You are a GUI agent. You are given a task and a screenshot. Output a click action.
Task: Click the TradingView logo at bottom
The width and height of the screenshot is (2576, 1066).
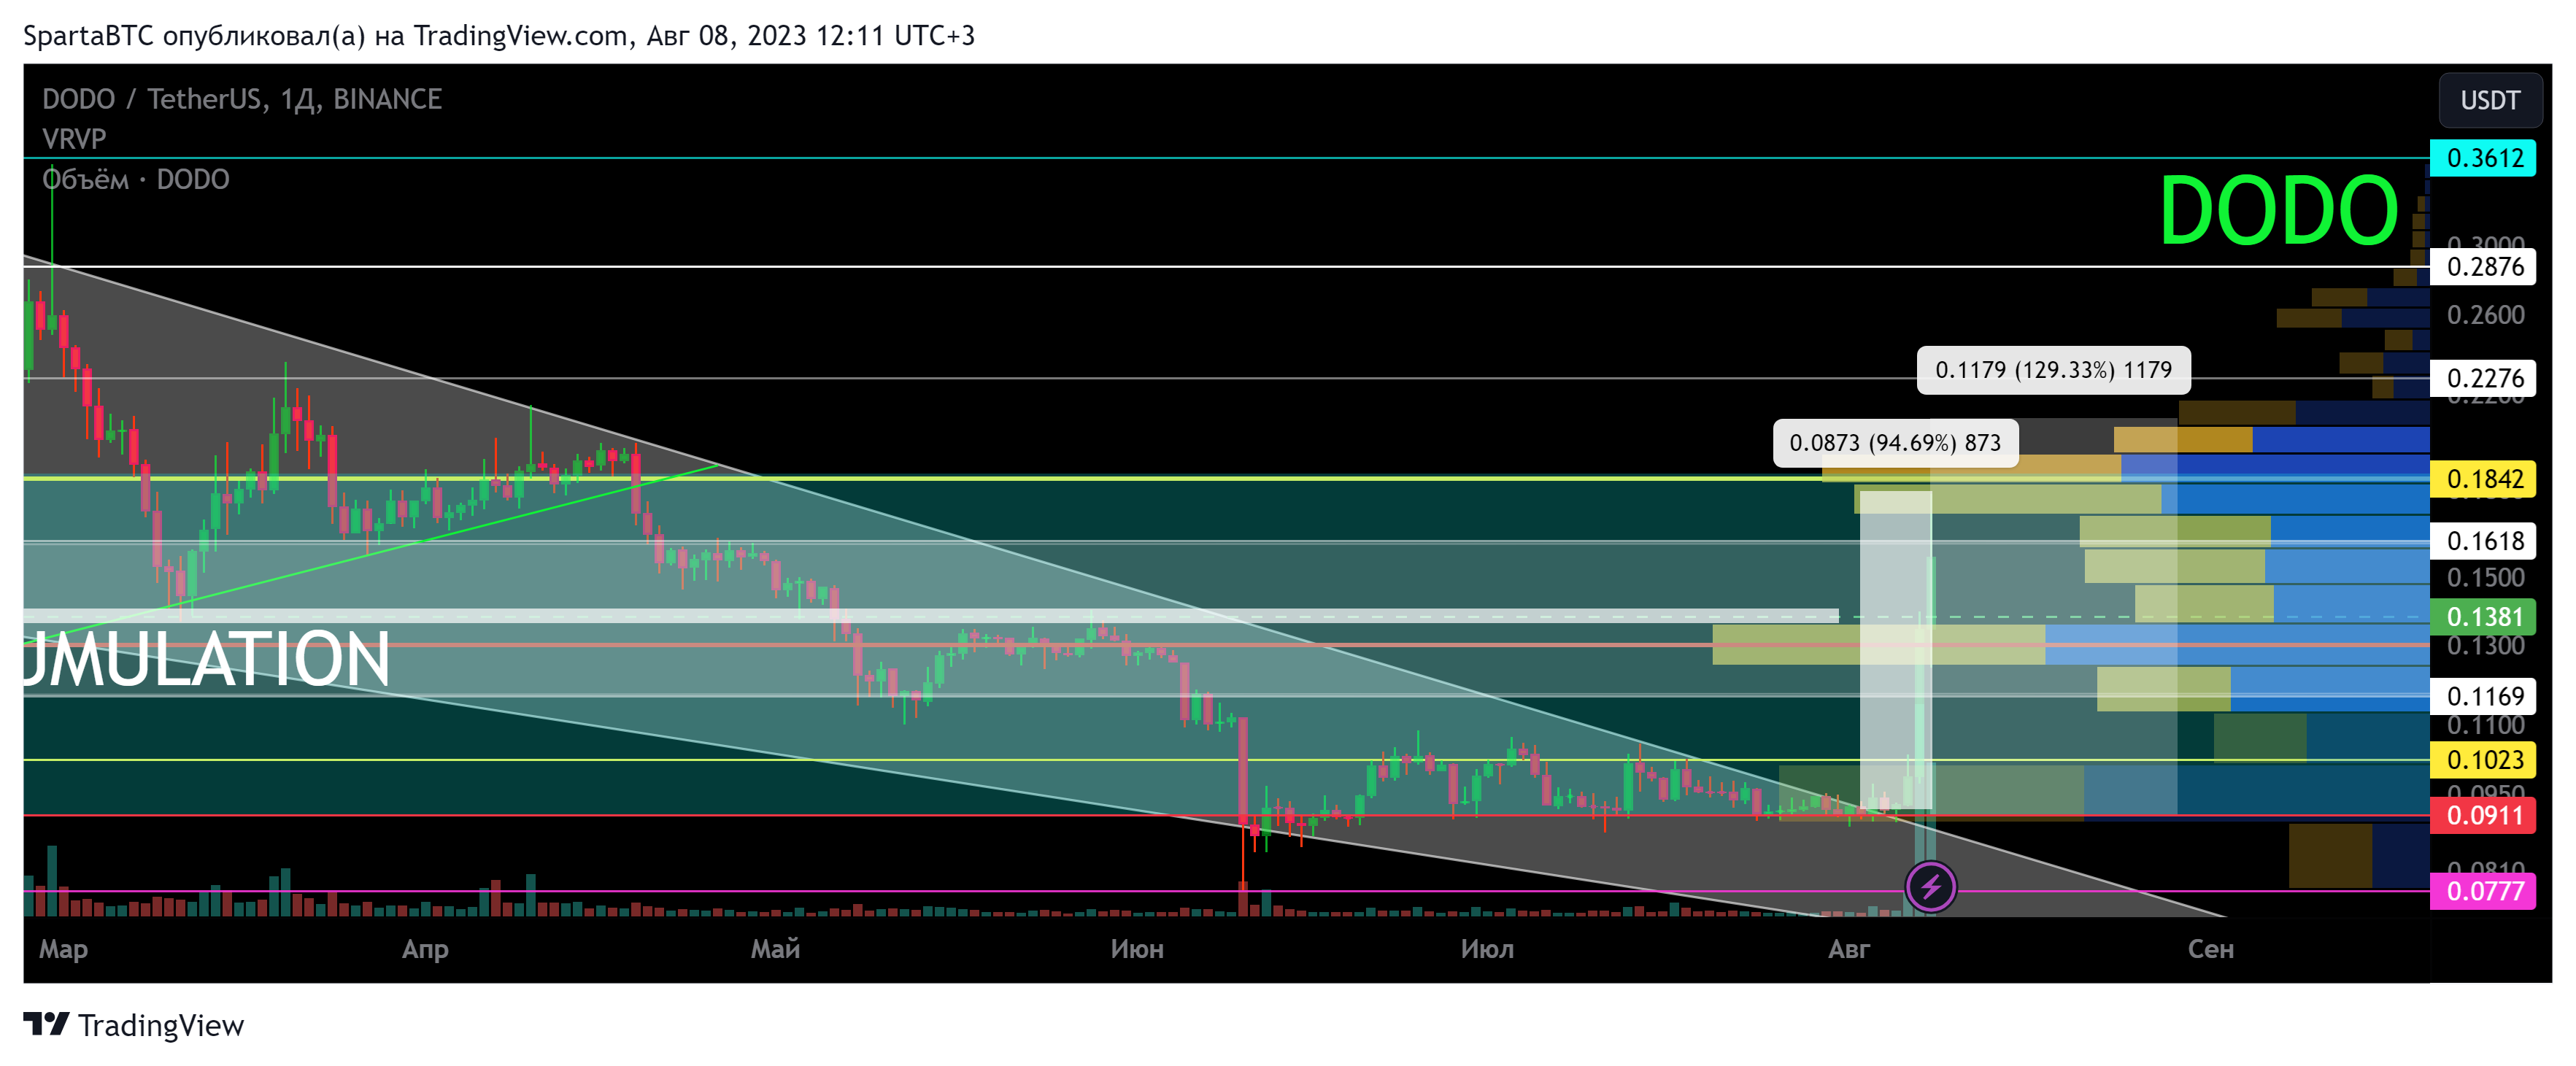tap(133, 1025)
